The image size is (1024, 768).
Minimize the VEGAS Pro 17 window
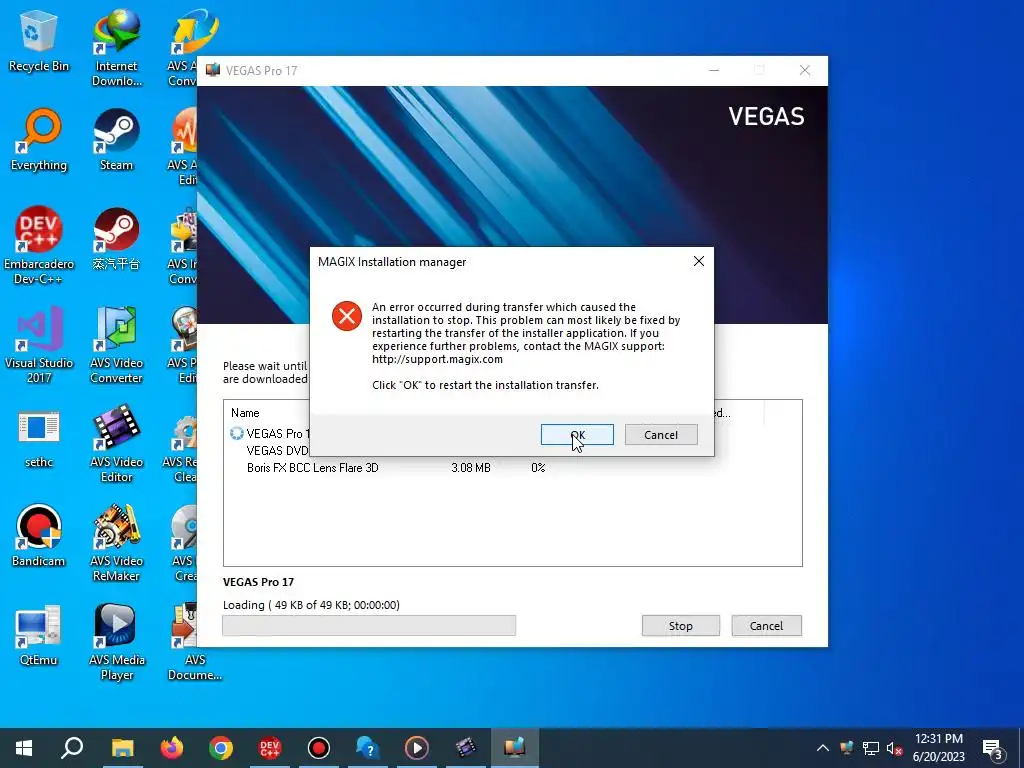pos(714,70)
